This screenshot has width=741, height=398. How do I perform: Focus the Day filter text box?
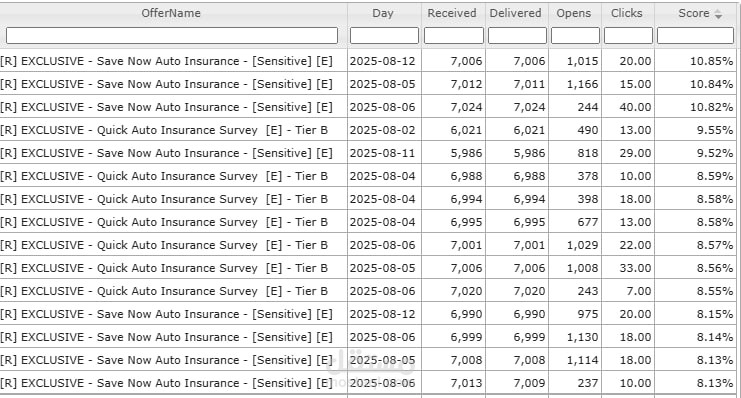coord(384,35)
